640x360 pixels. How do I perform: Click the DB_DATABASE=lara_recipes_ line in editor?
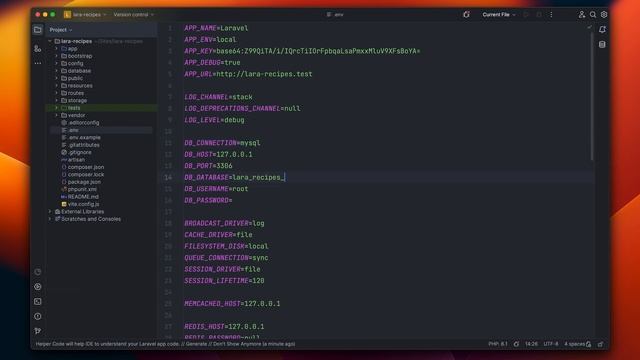235,178
